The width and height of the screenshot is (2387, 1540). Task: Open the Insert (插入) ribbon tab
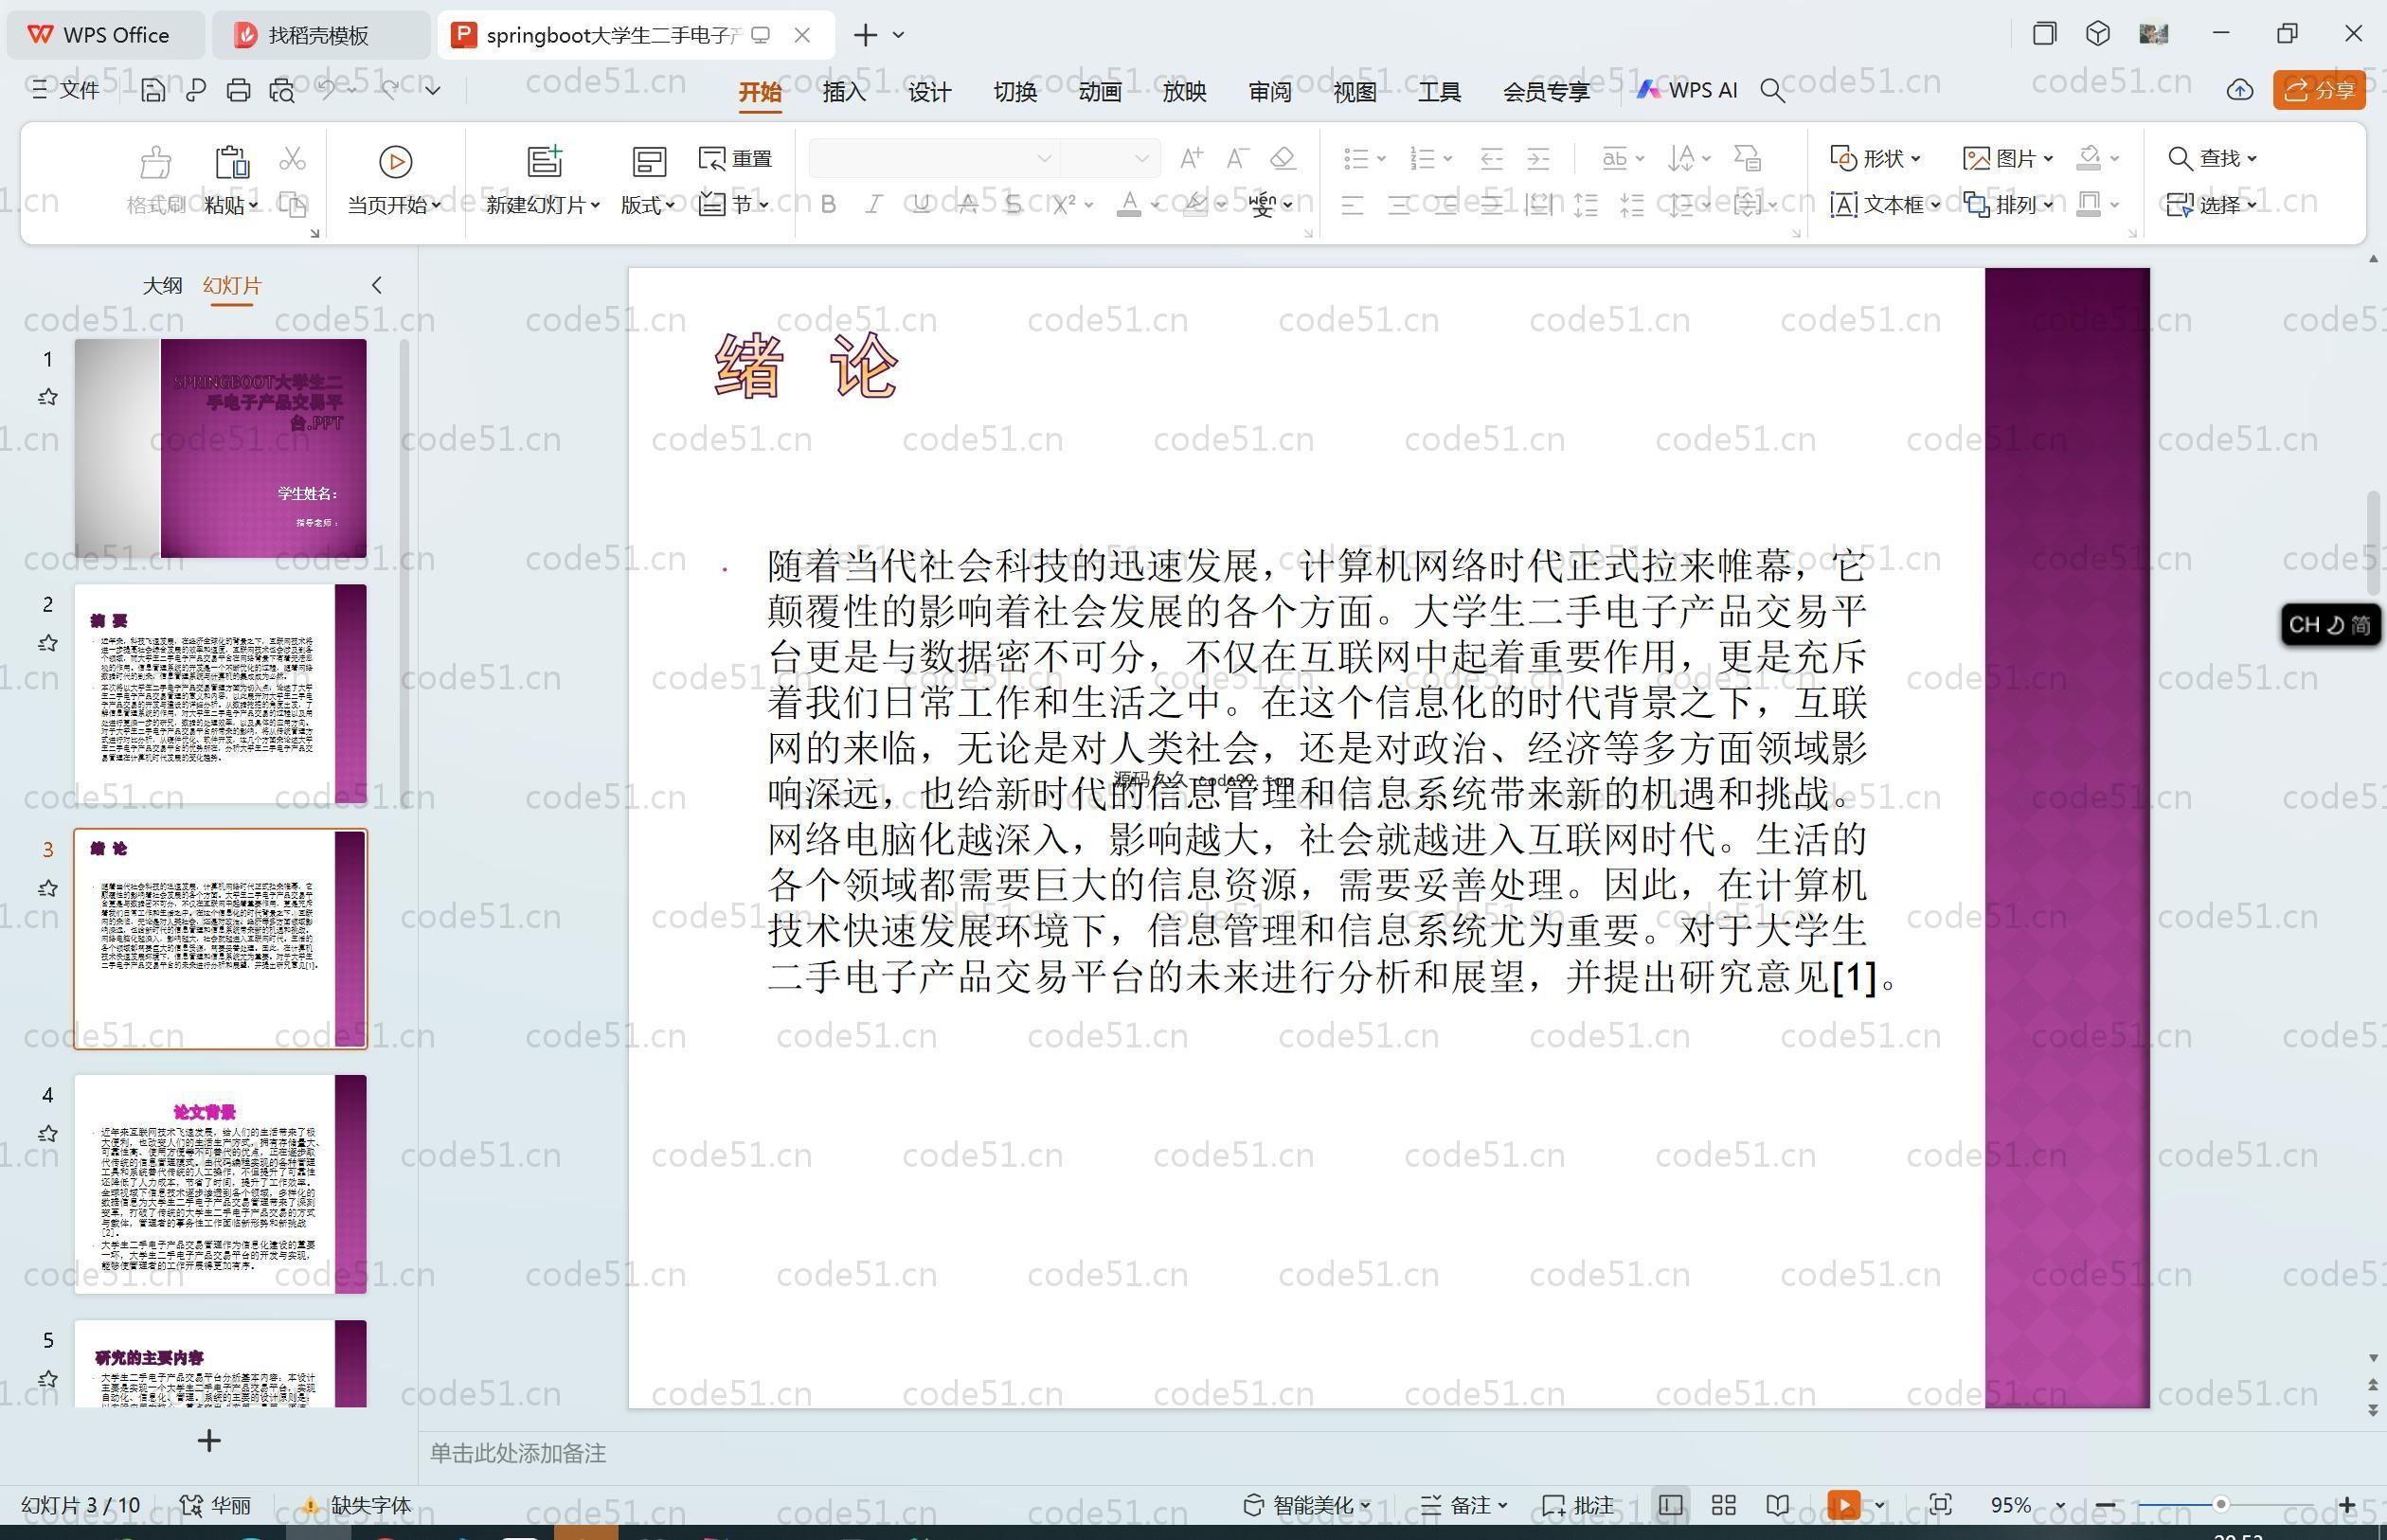tap(844, 92)
